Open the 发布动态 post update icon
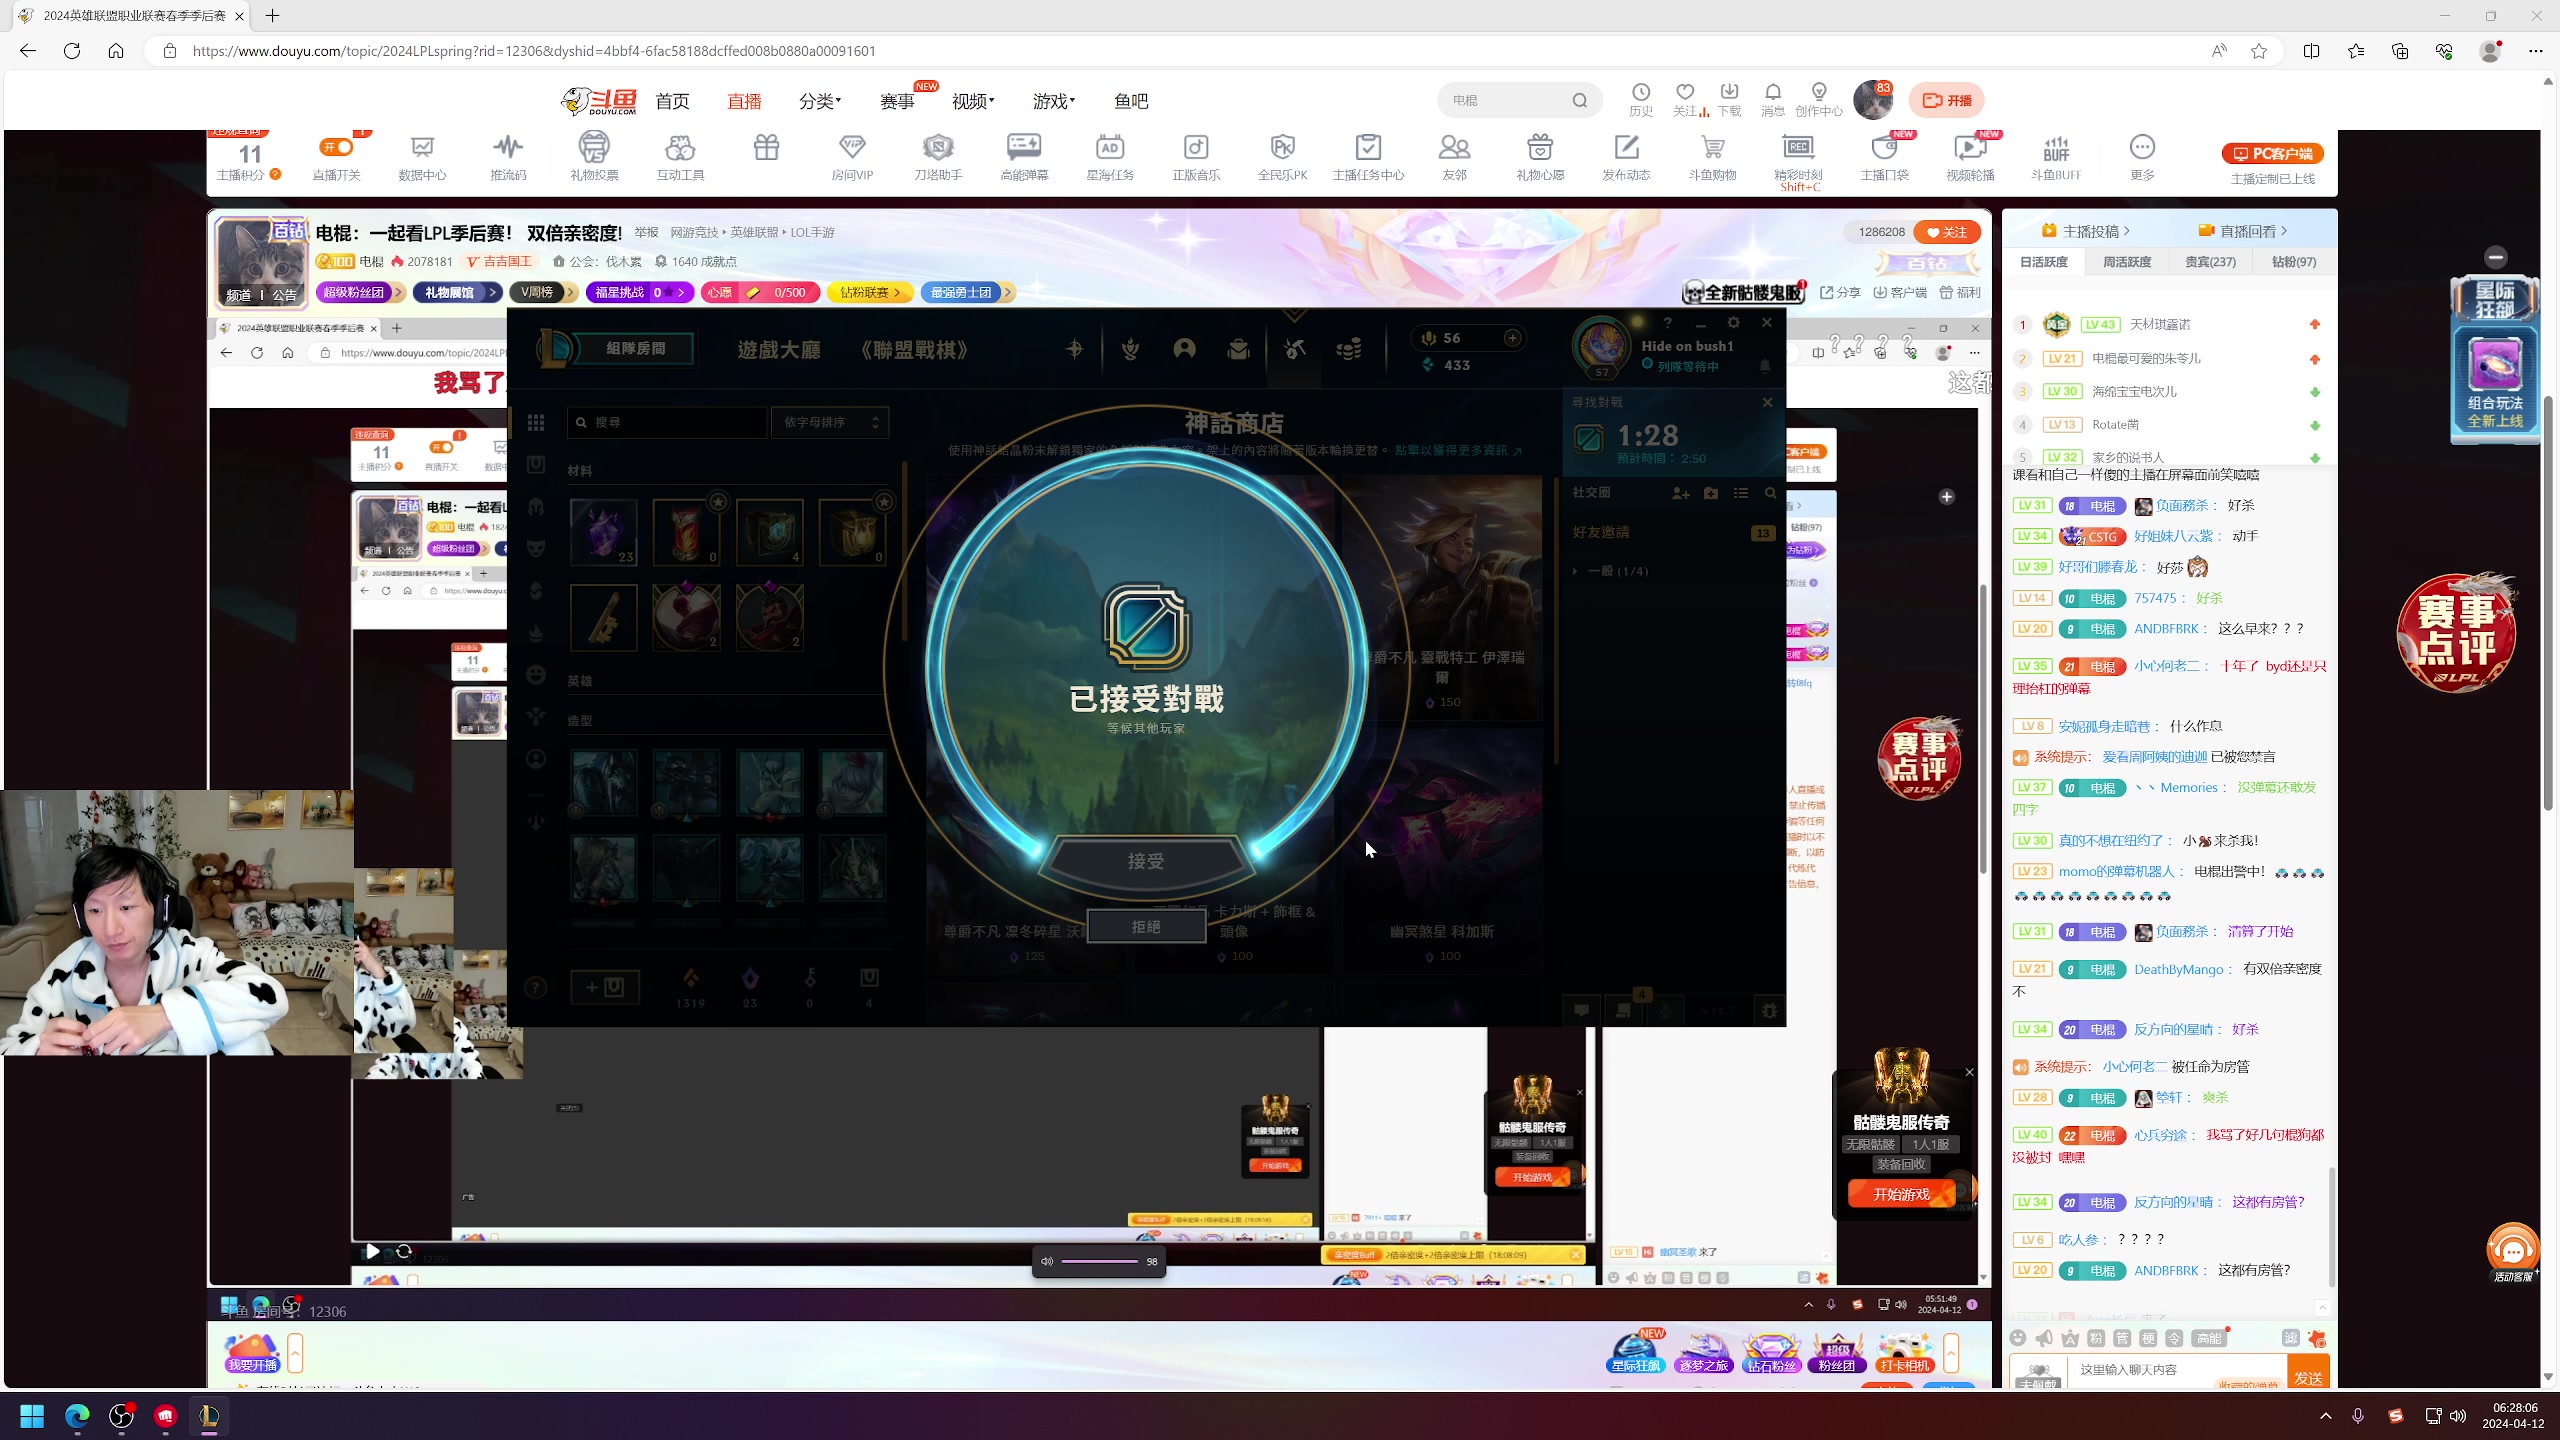This screenshot has width=2560, height=1440. pos(1626,158)
